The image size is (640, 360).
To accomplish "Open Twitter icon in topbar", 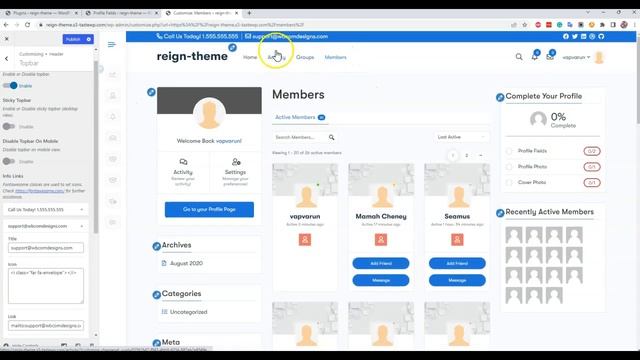I will pos(575,36).
